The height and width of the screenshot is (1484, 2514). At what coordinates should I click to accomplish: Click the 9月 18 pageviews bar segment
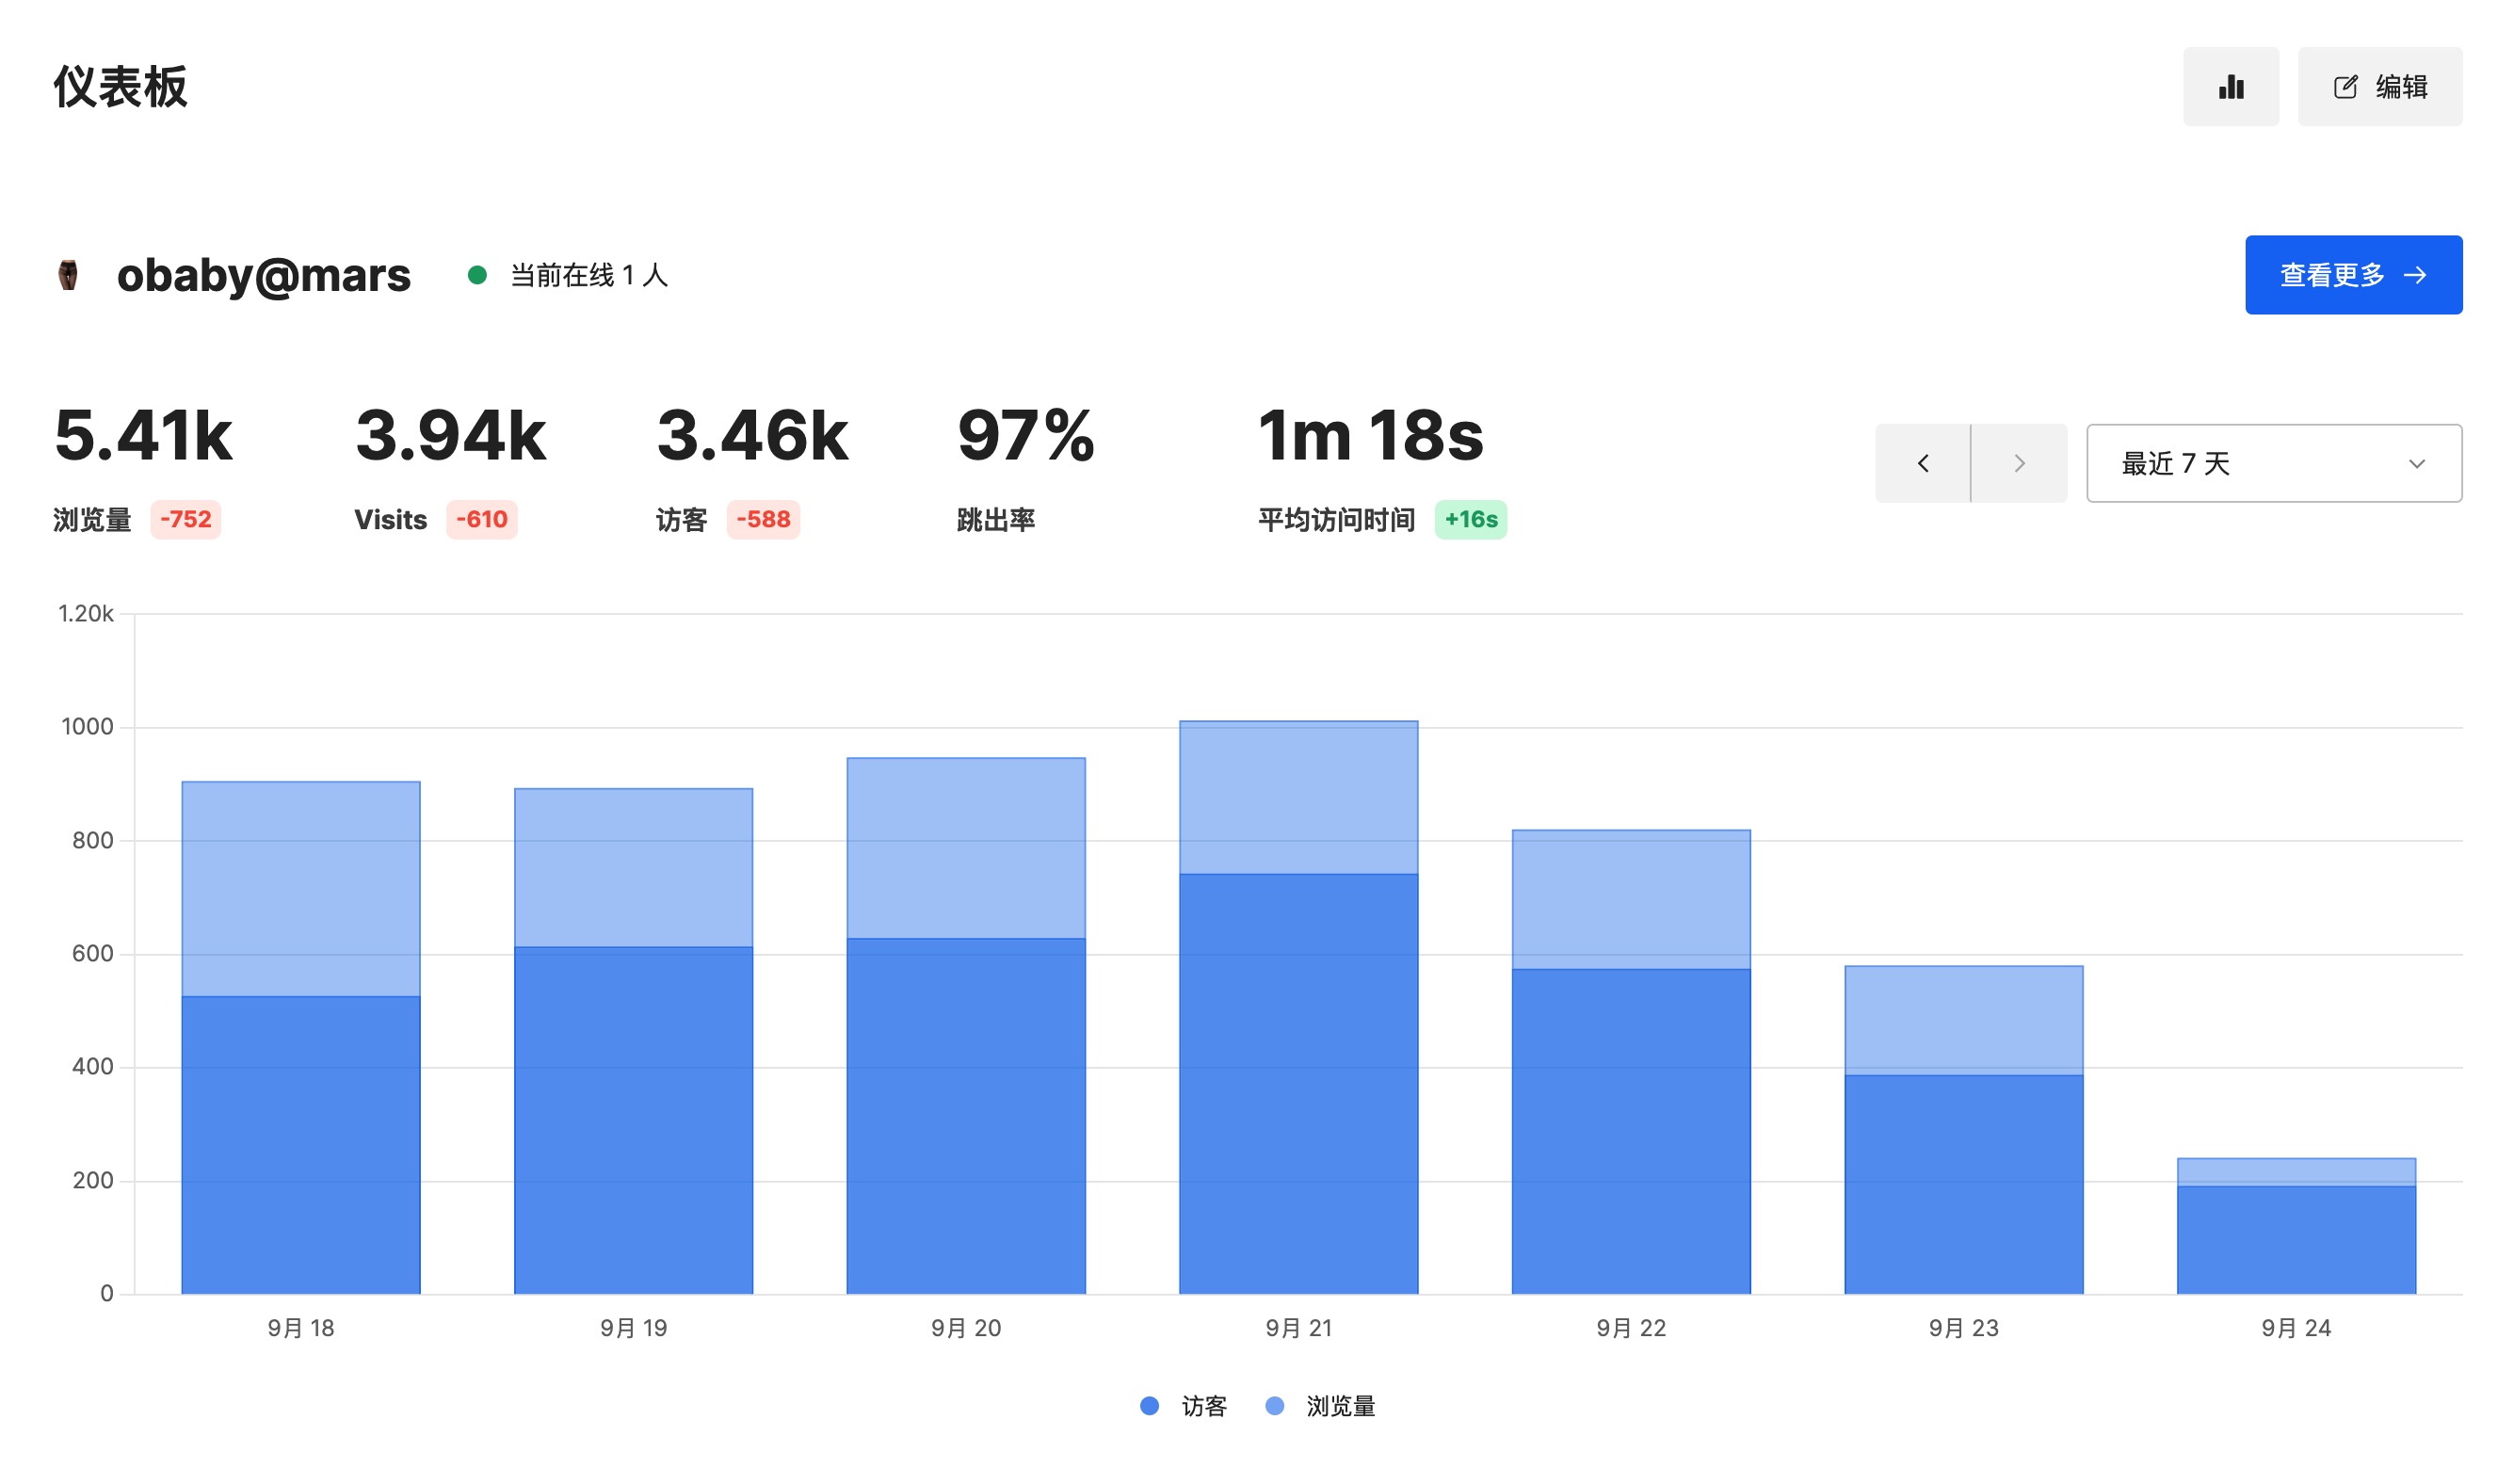[x=301, y=888]
